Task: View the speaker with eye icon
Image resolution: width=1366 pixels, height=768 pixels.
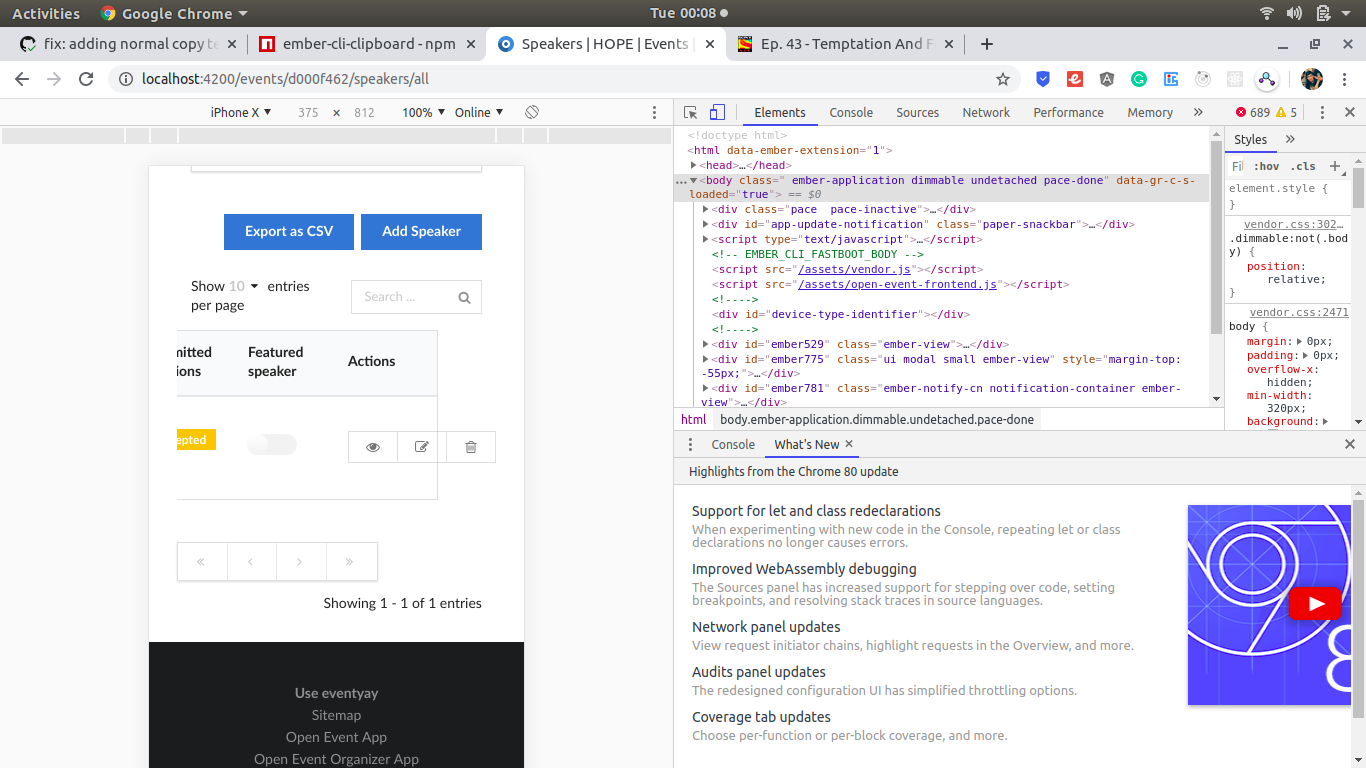Action: click(x=373, y=447)
